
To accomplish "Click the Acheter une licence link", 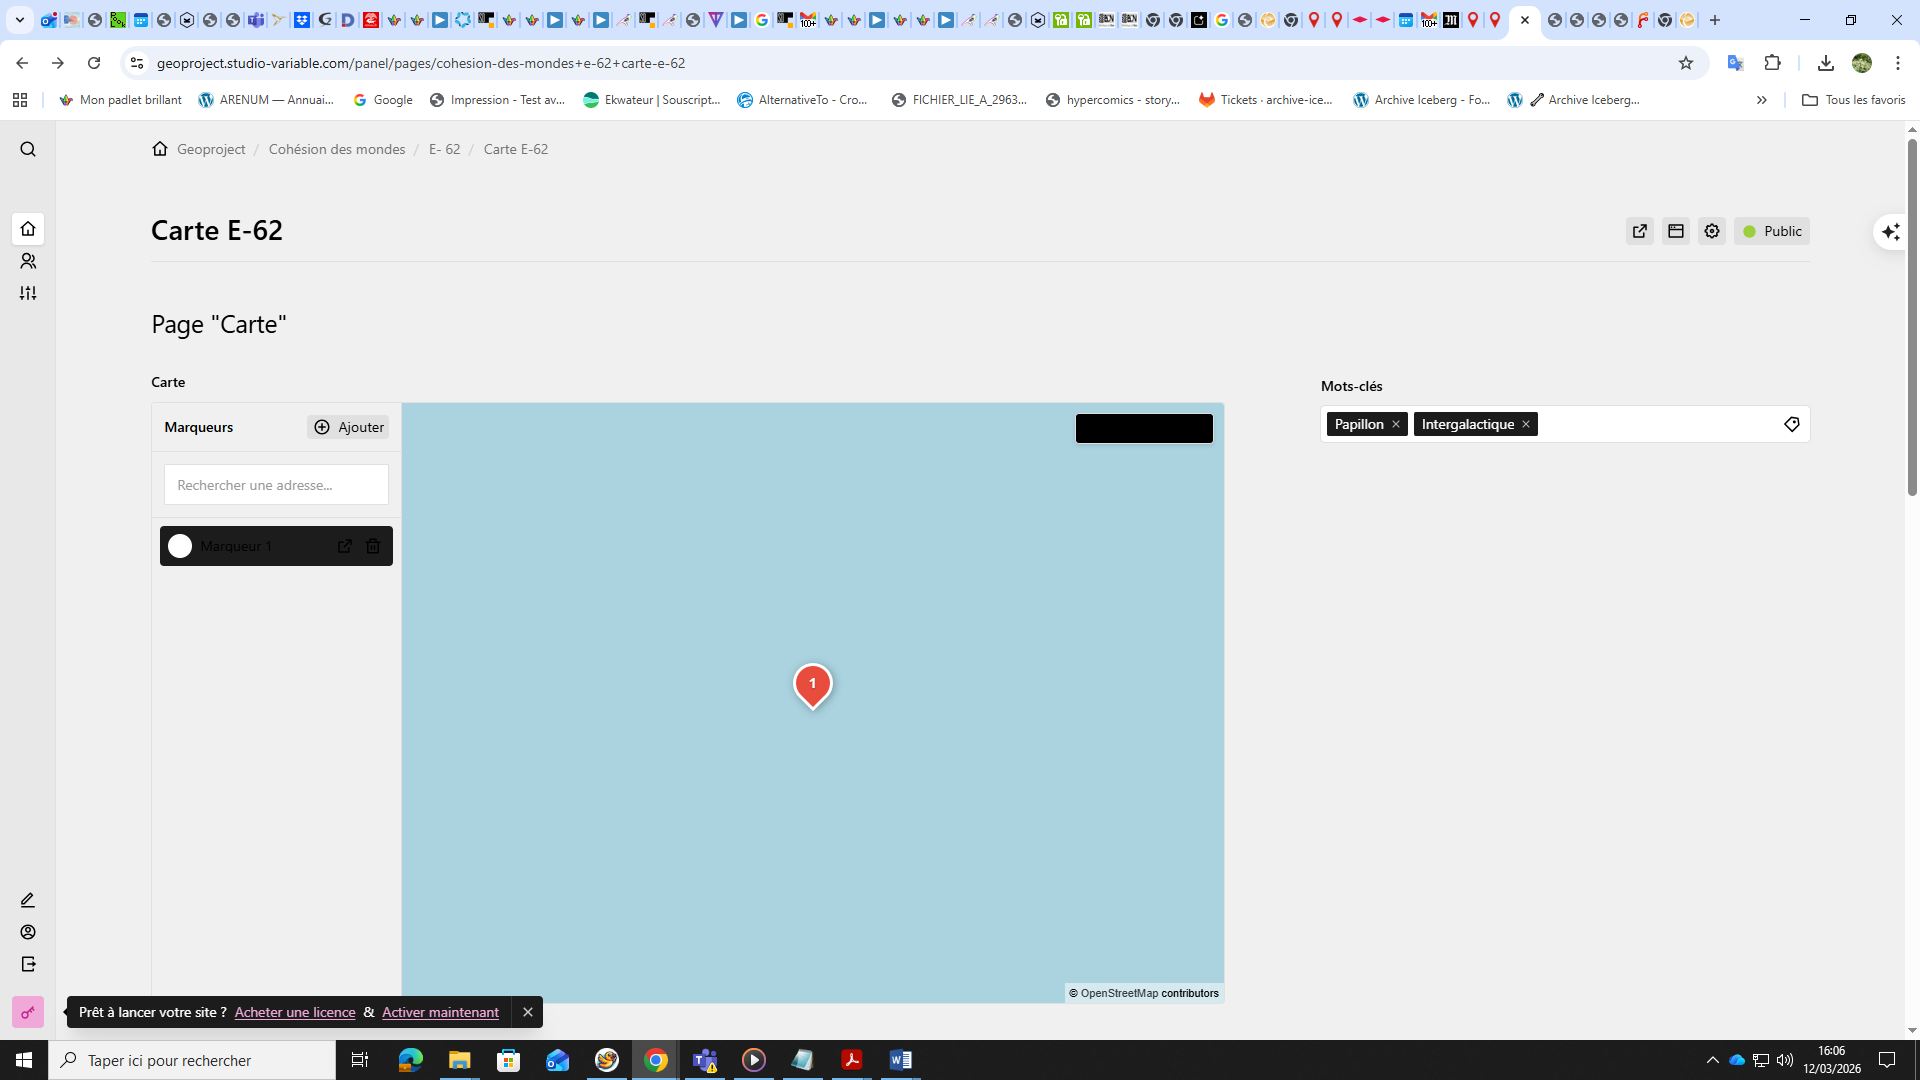I will (295, 1012).
